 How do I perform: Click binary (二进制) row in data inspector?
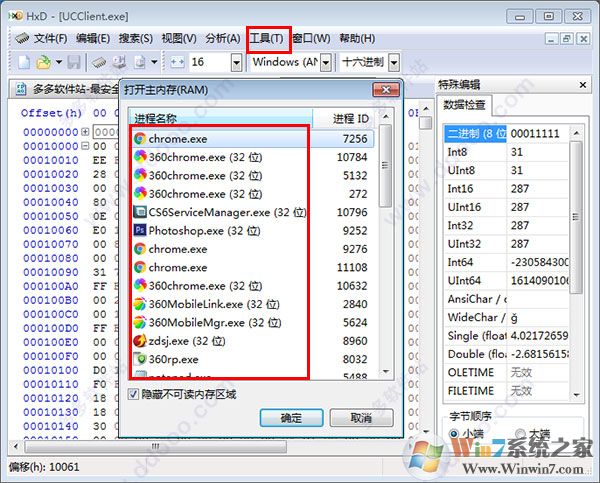point(506,133)
